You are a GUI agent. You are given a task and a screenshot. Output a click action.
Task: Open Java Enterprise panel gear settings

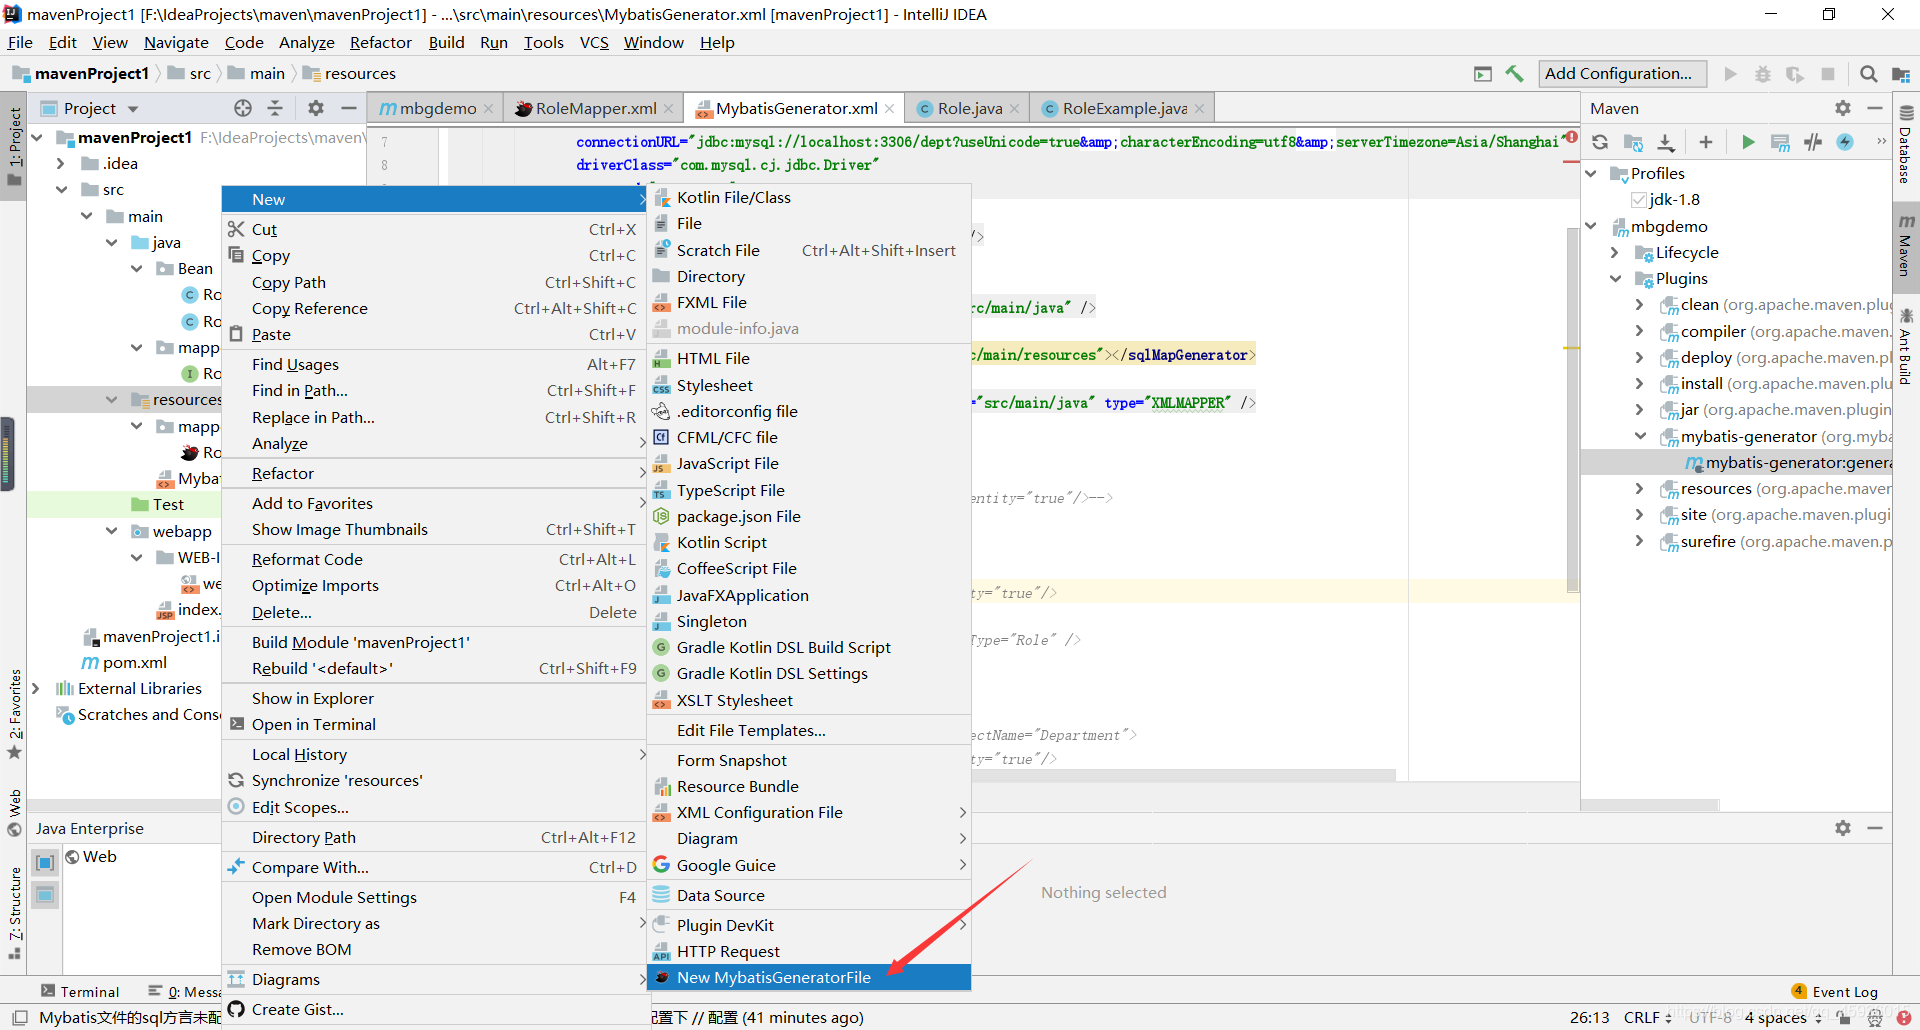[x=1843, y=828]
